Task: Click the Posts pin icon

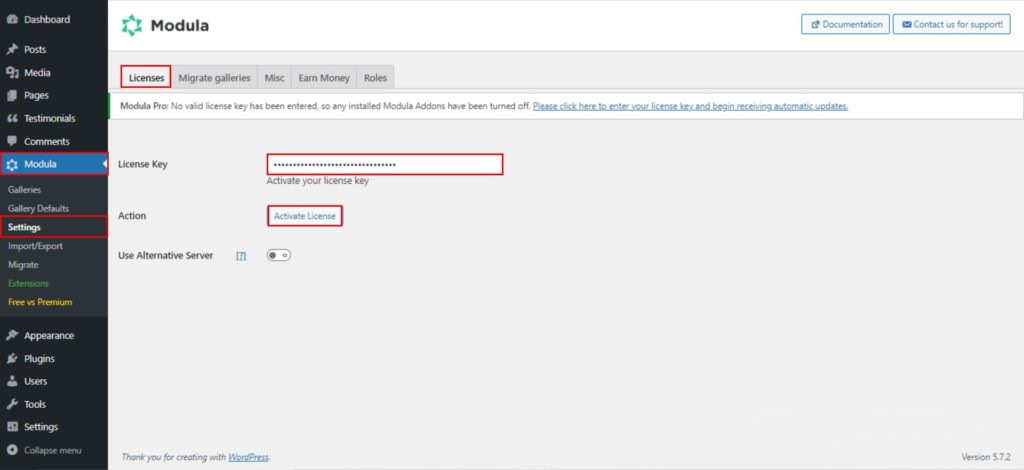Action: coord(12,50)
